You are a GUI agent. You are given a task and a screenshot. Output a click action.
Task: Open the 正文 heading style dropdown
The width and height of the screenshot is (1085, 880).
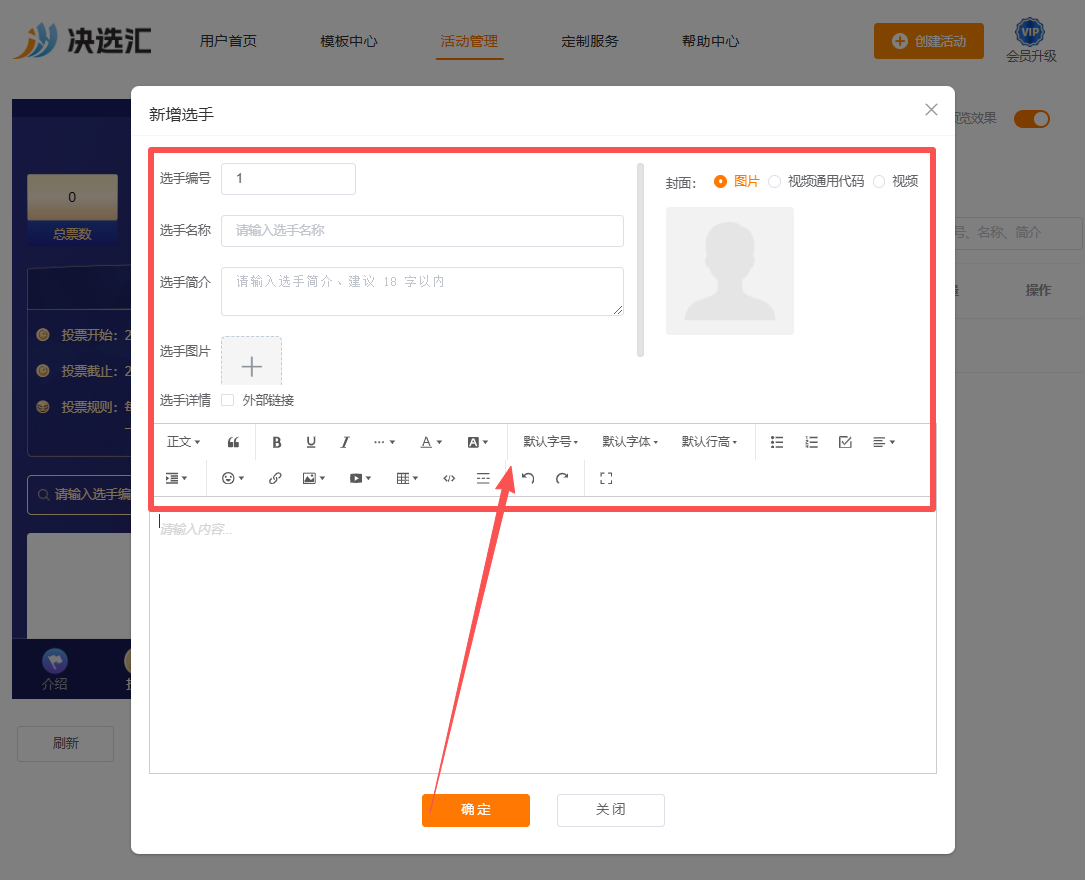[x=183, y=442]
